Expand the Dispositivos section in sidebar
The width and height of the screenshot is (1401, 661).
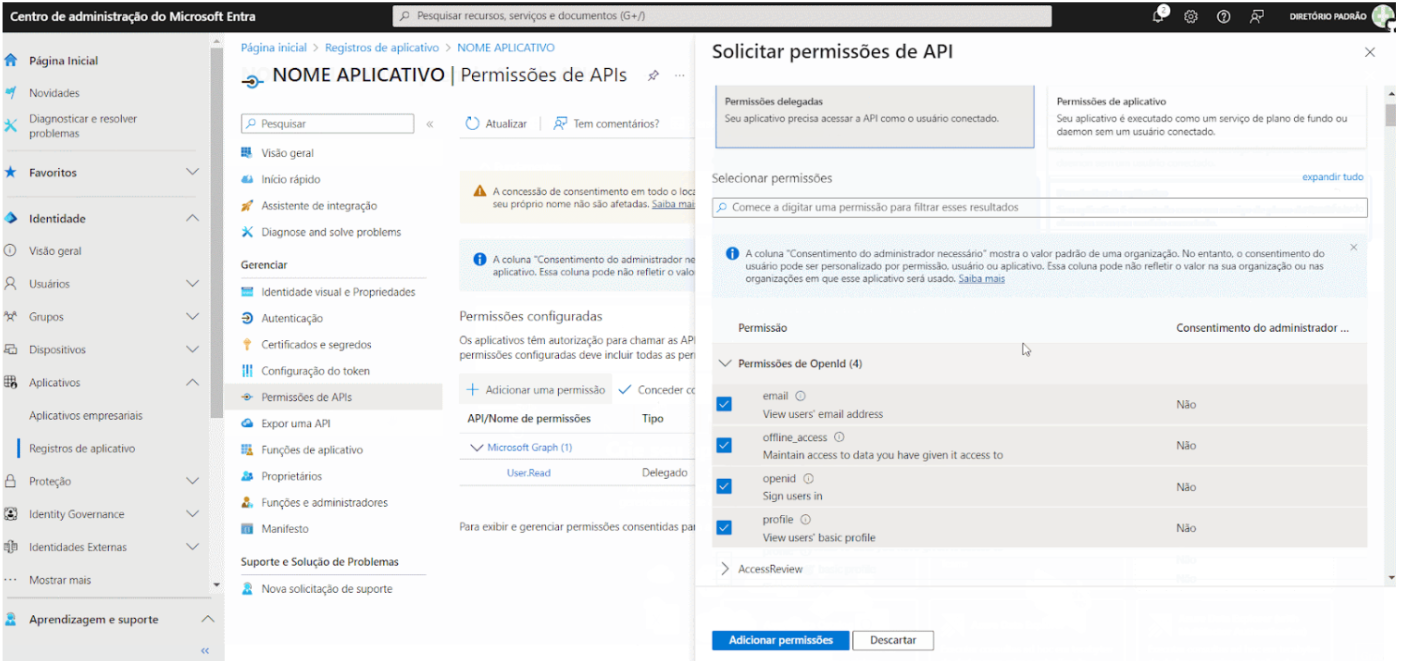coord(193,350)
